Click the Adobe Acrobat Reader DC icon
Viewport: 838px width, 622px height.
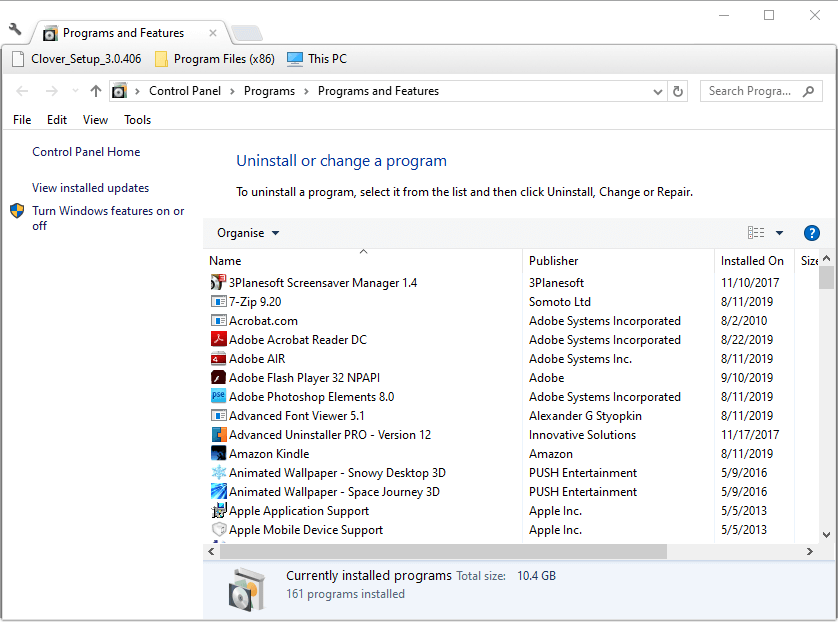[219, 340]
